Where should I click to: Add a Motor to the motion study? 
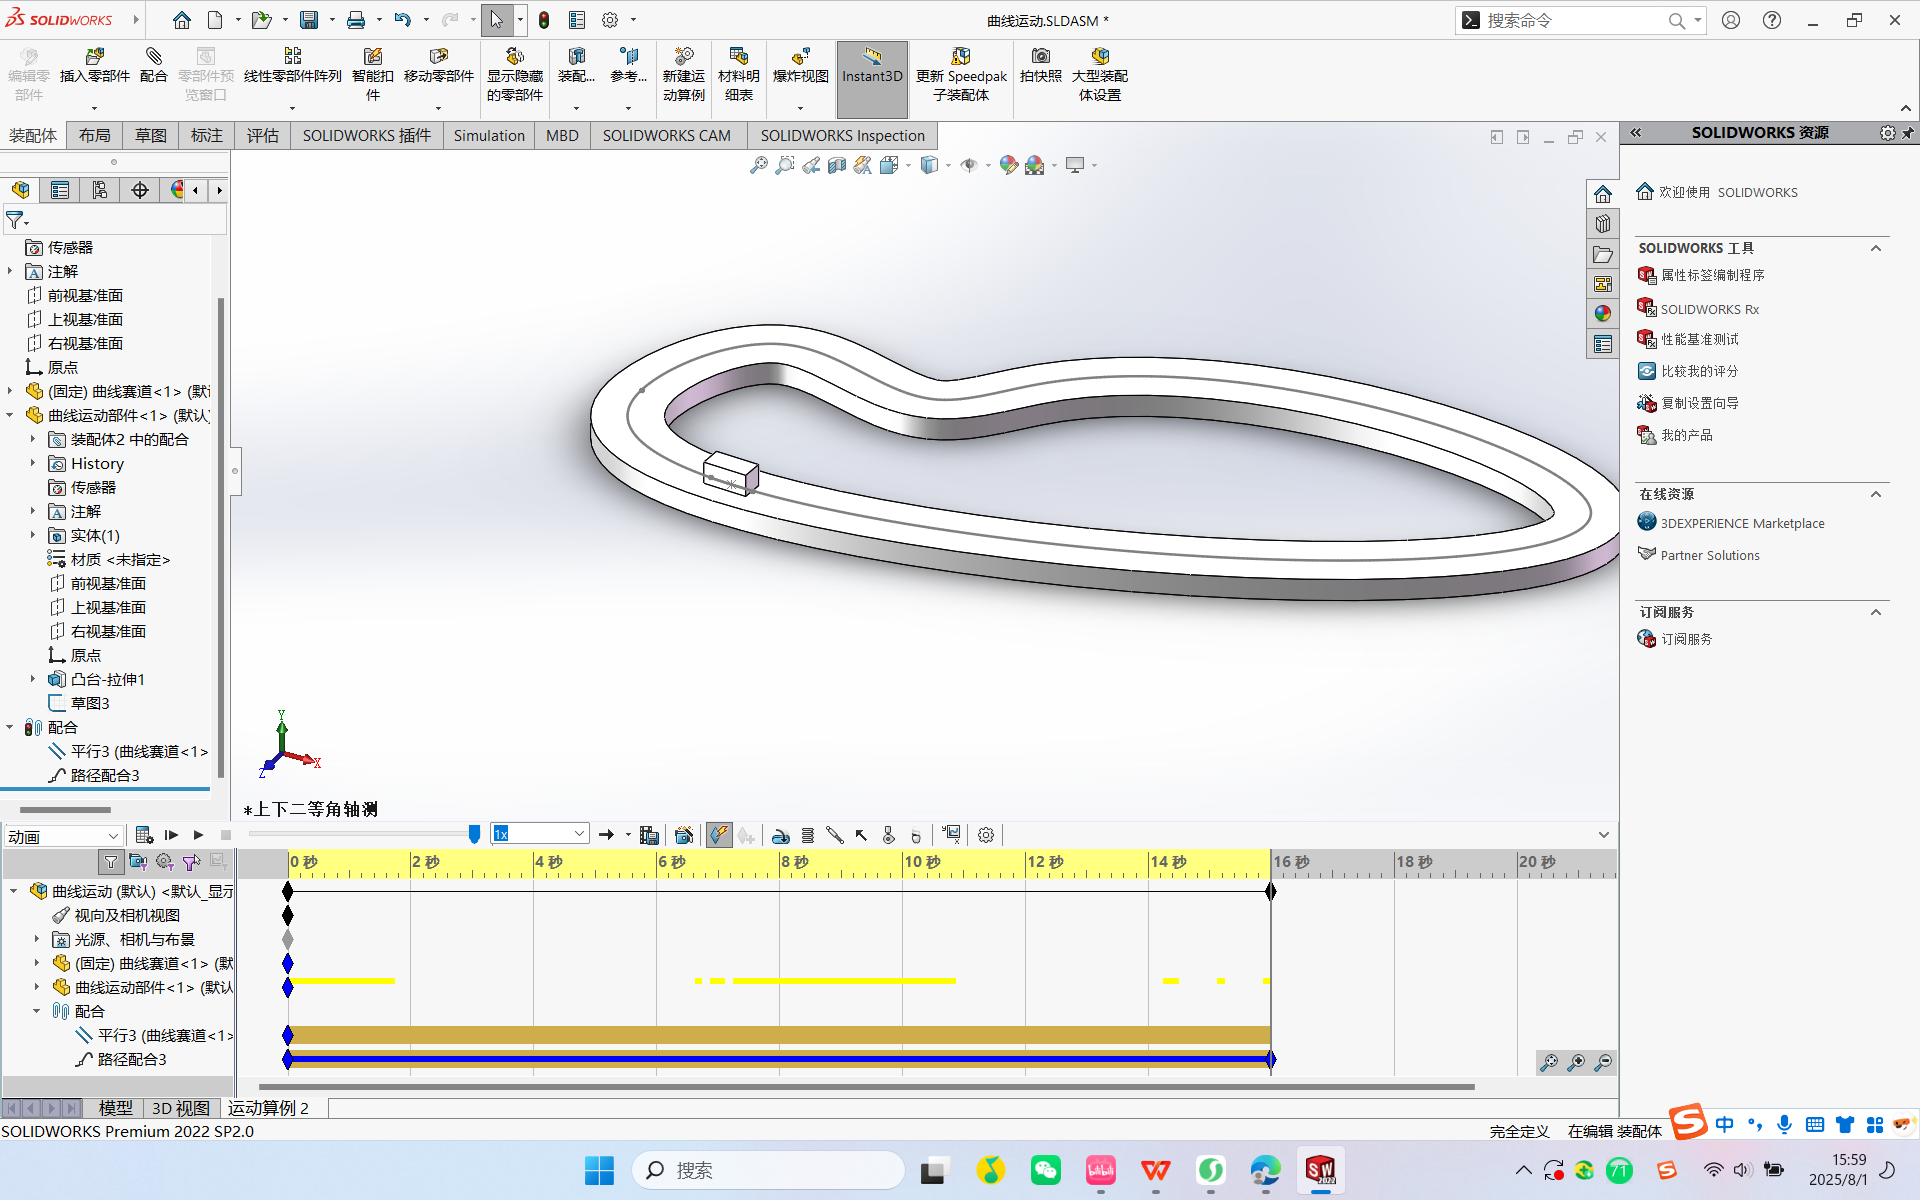782,835
